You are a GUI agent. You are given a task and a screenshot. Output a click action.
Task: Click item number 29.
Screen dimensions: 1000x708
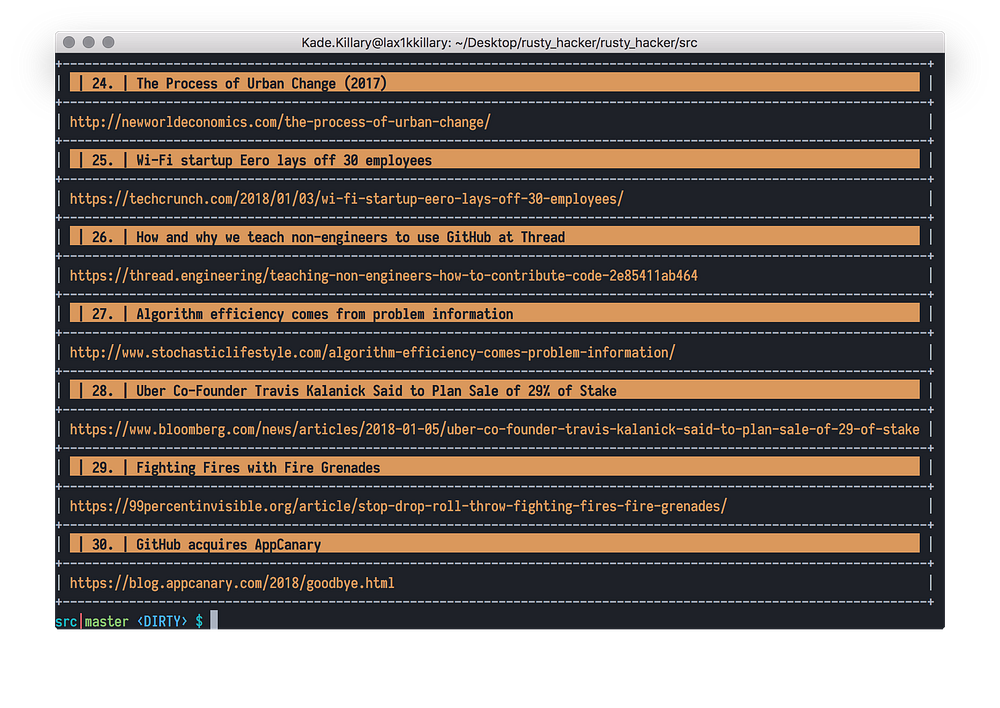click(102, 468)
